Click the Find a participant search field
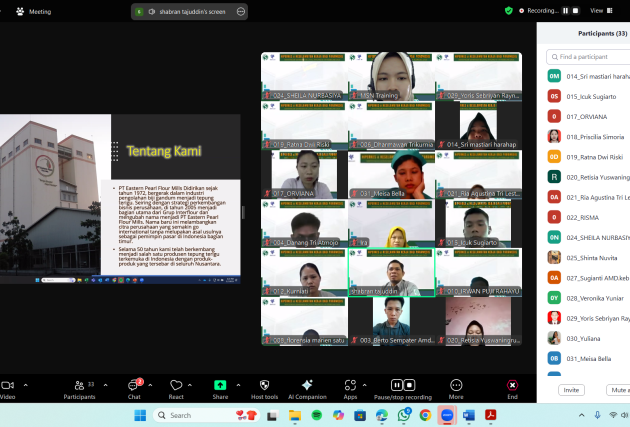Image resolution: width=630 pixels, height=427 pixels. click(x=592, y=58)
